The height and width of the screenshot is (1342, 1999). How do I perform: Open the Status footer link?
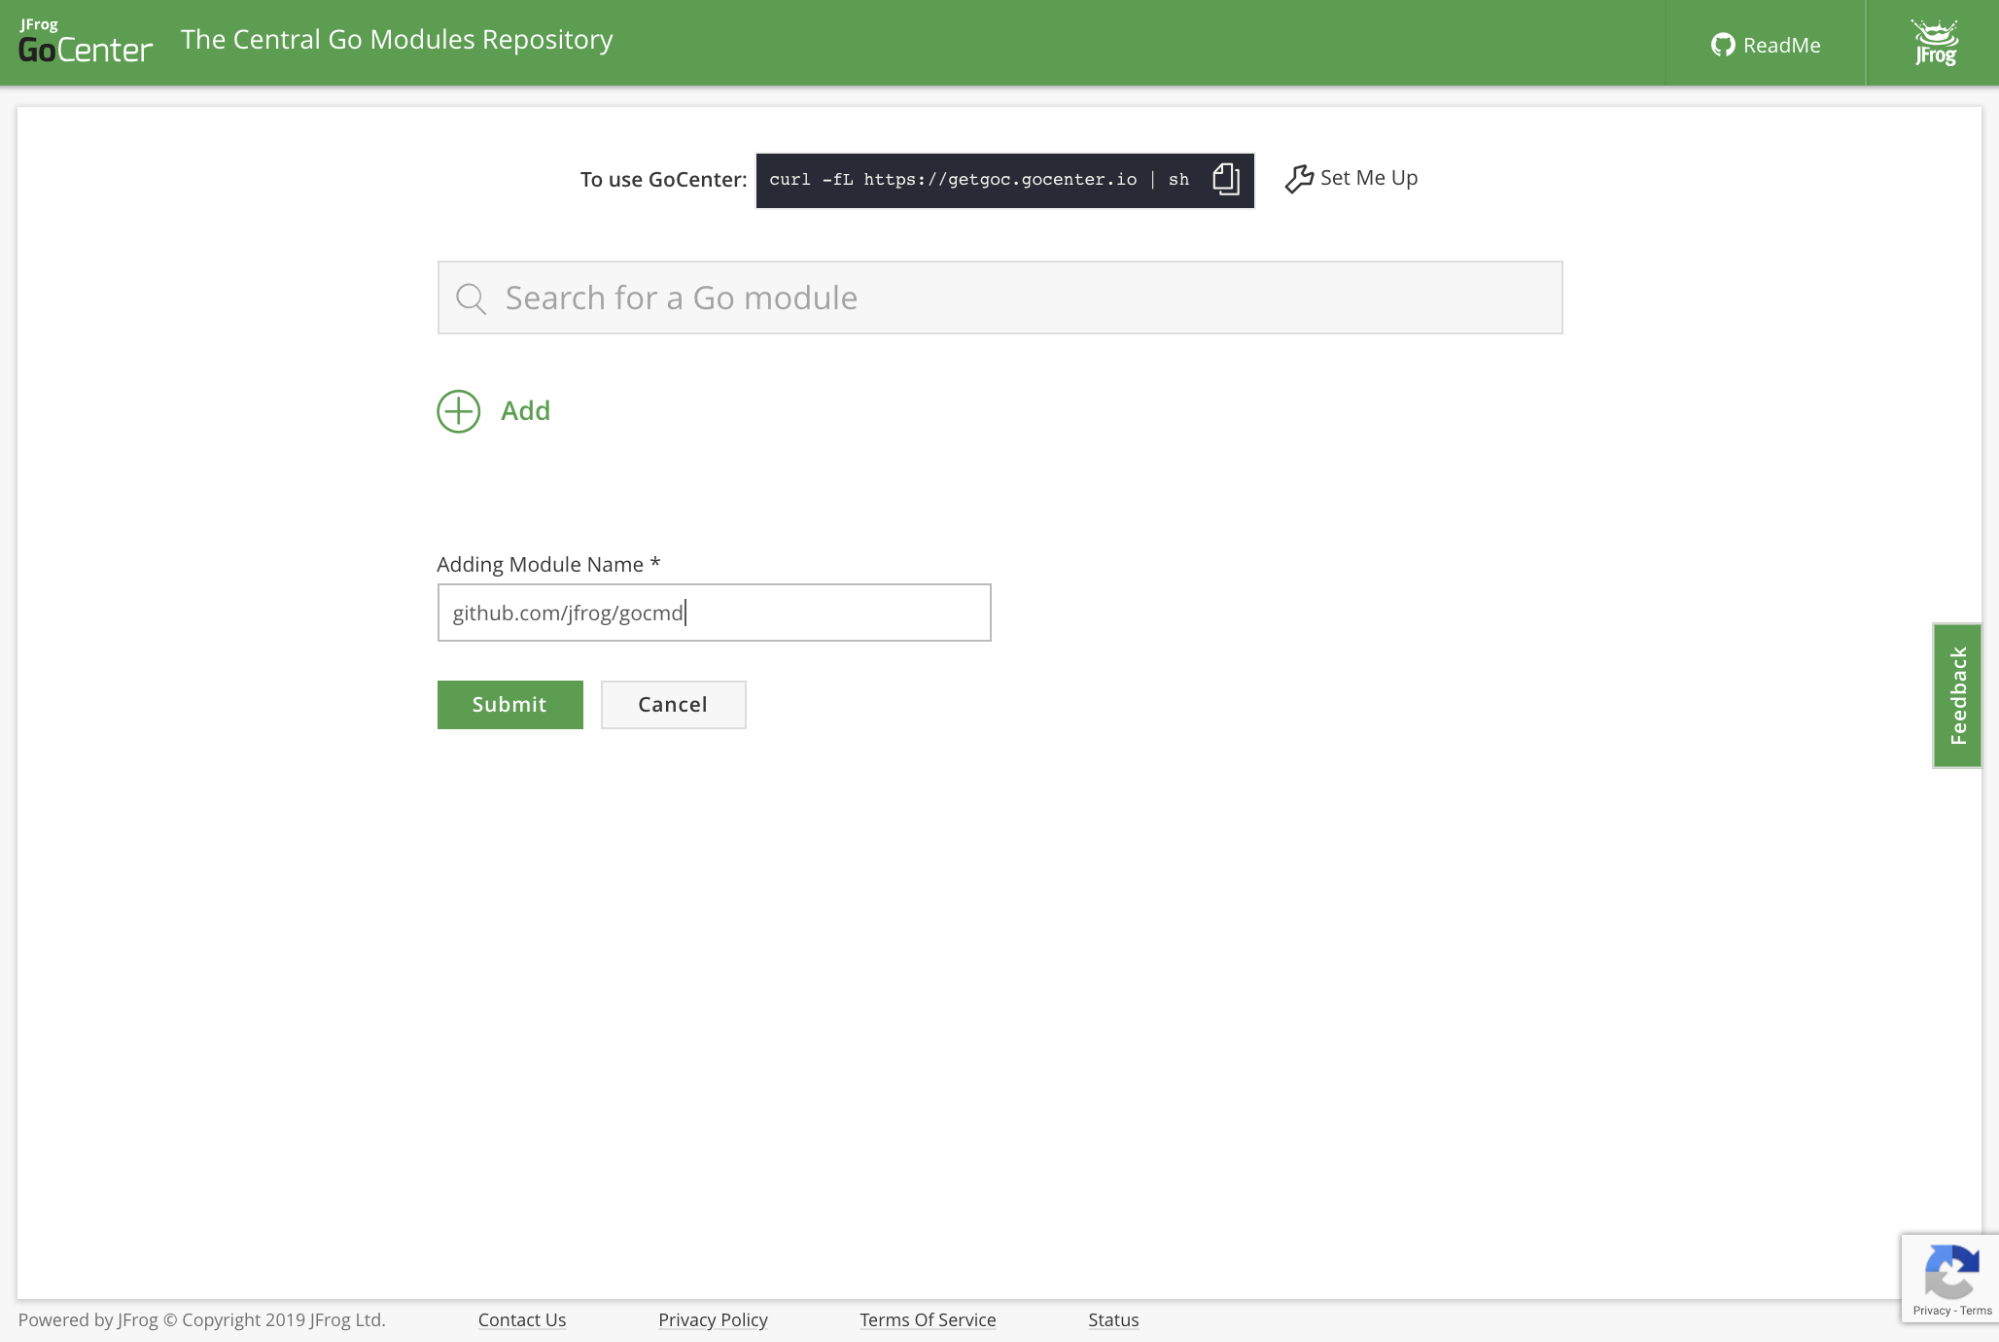pyautogui.click(x=1112, y=1319)
